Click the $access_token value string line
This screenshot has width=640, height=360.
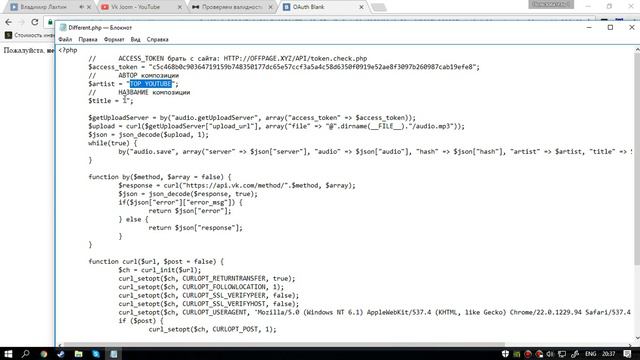(284, 67)
